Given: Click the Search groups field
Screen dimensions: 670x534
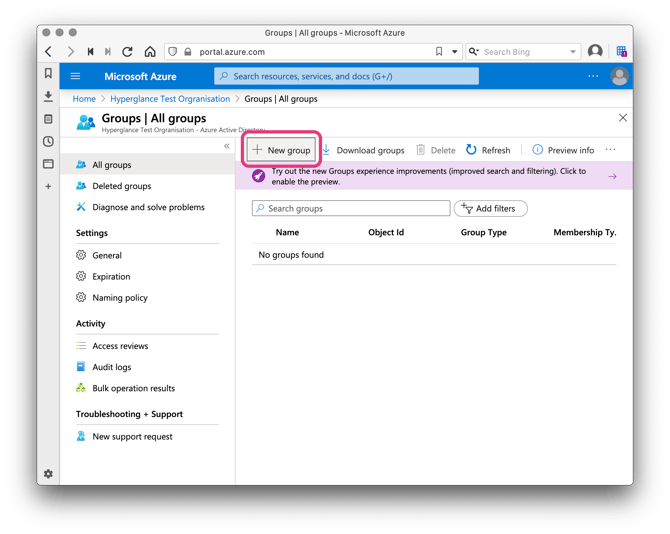Looking at the screenshot, I should point(352,208).
